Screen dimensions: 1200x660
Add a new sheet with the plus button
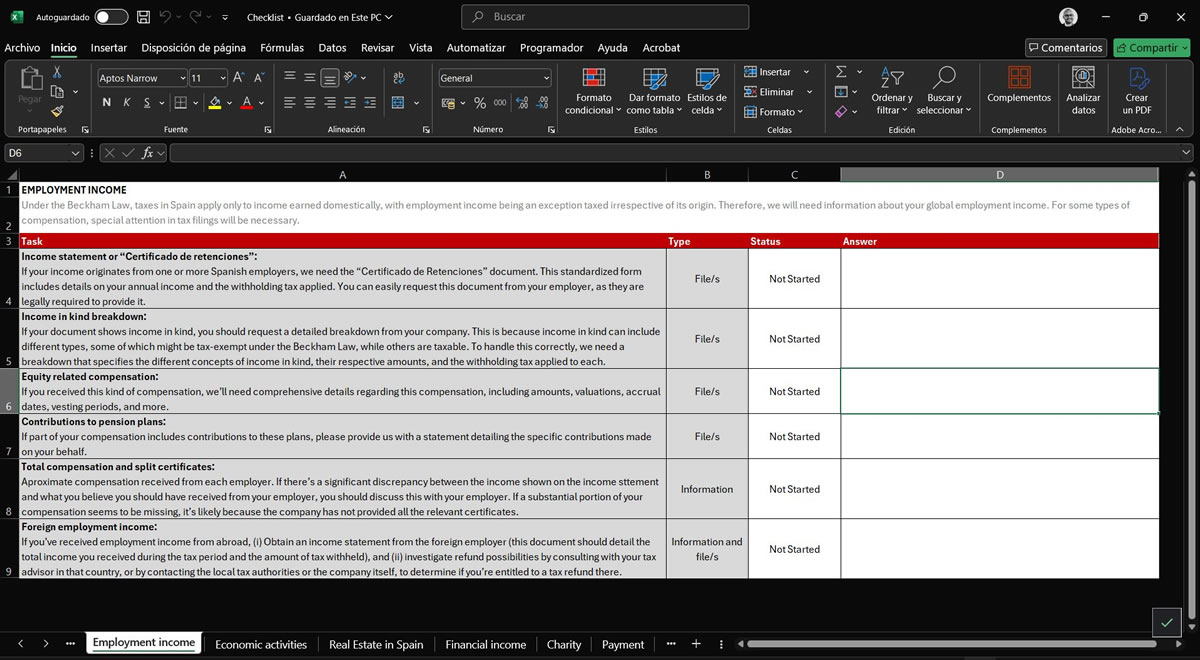click(696, 644)
